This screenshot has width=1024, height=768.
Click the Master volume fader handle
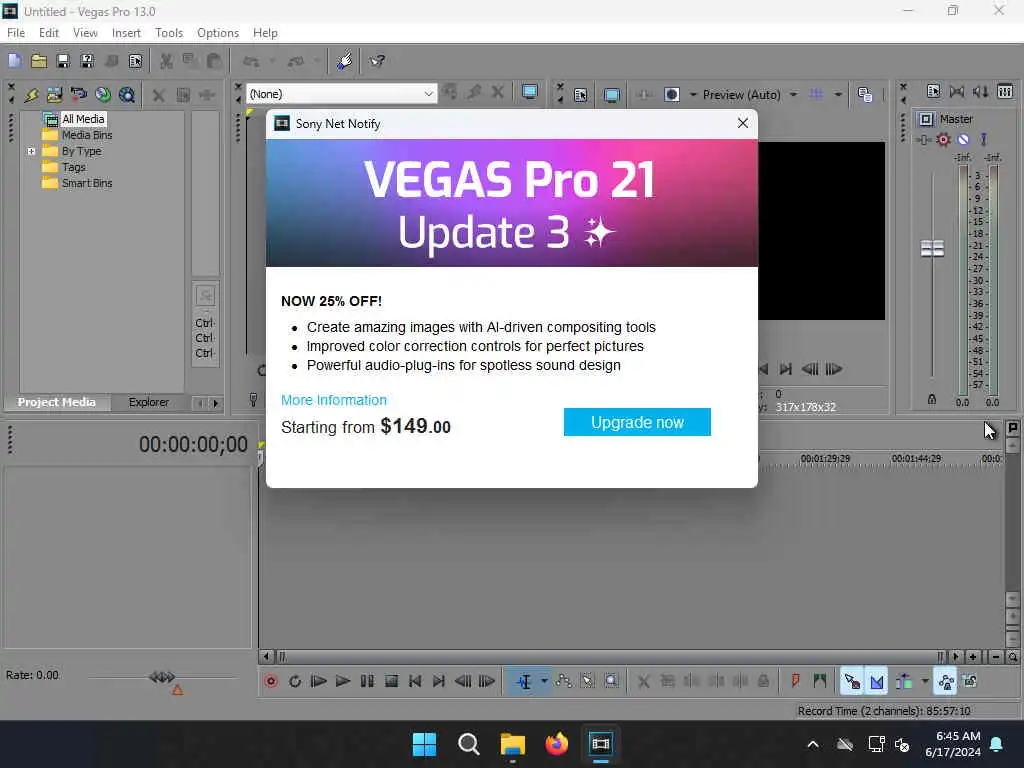click(932, 248)
